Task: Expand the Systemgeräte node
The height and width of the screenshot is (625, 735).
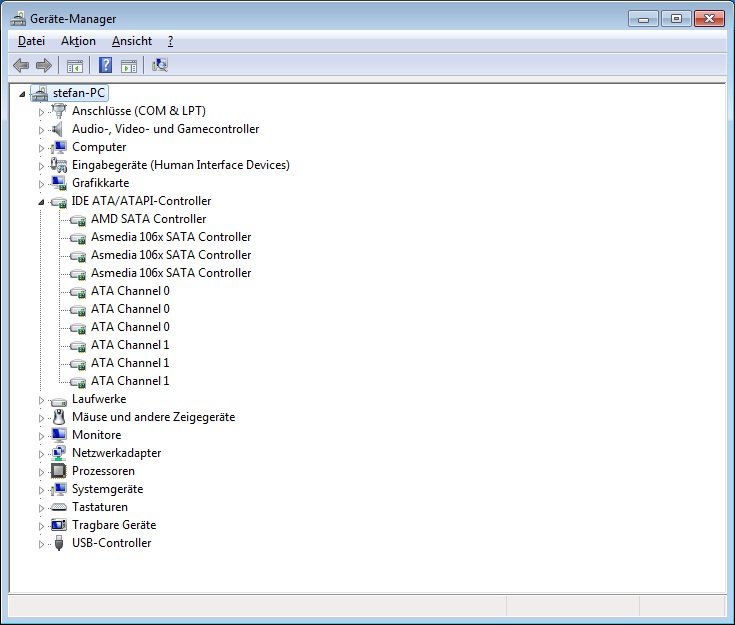Action: [x=41, y=490]
